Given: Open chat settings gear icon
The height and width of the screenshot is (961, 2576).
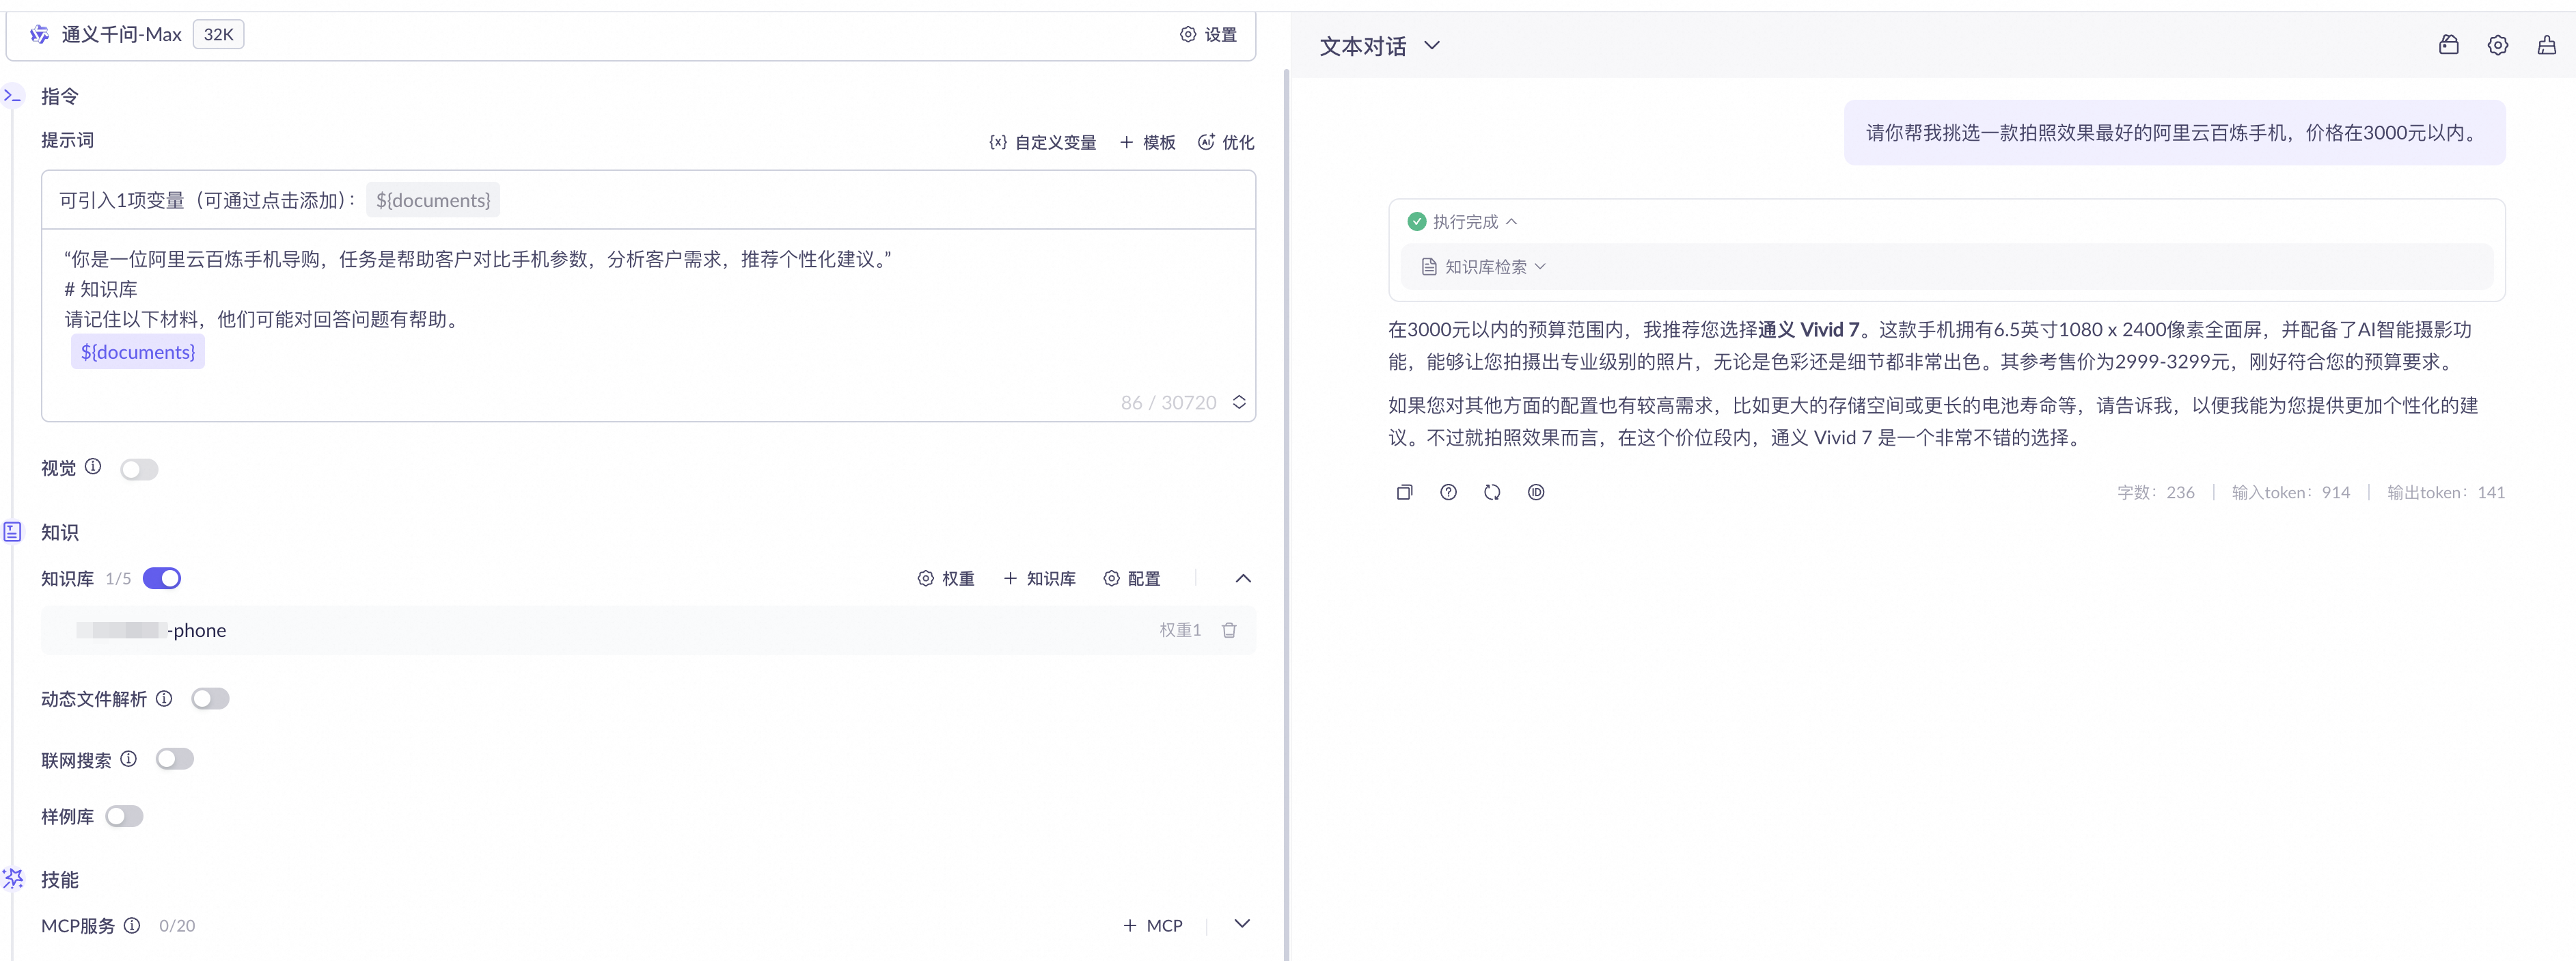Looking at the screenshot, I should (x=2498, y=45).
